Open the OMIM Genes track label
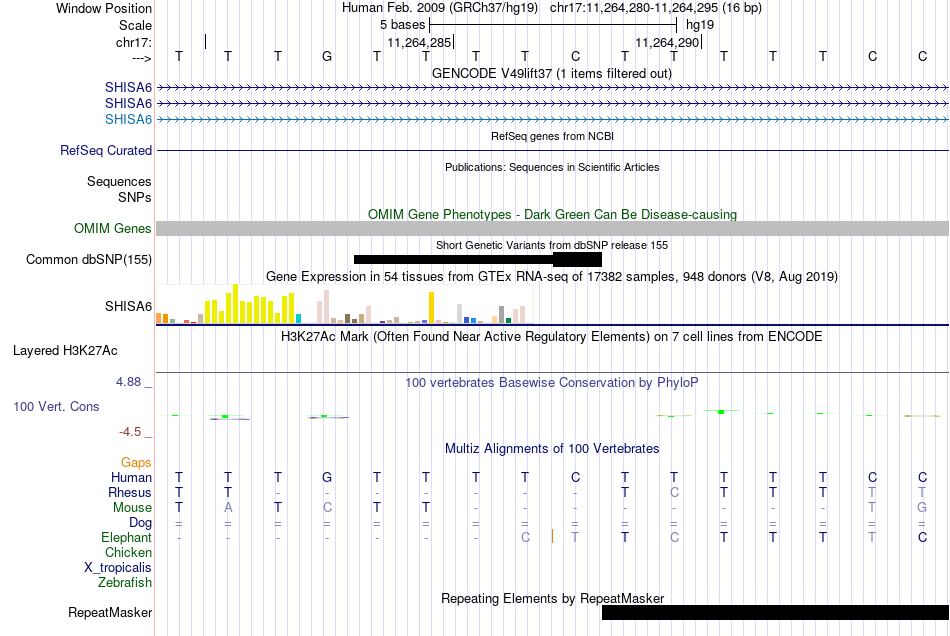 click(112, 228)
